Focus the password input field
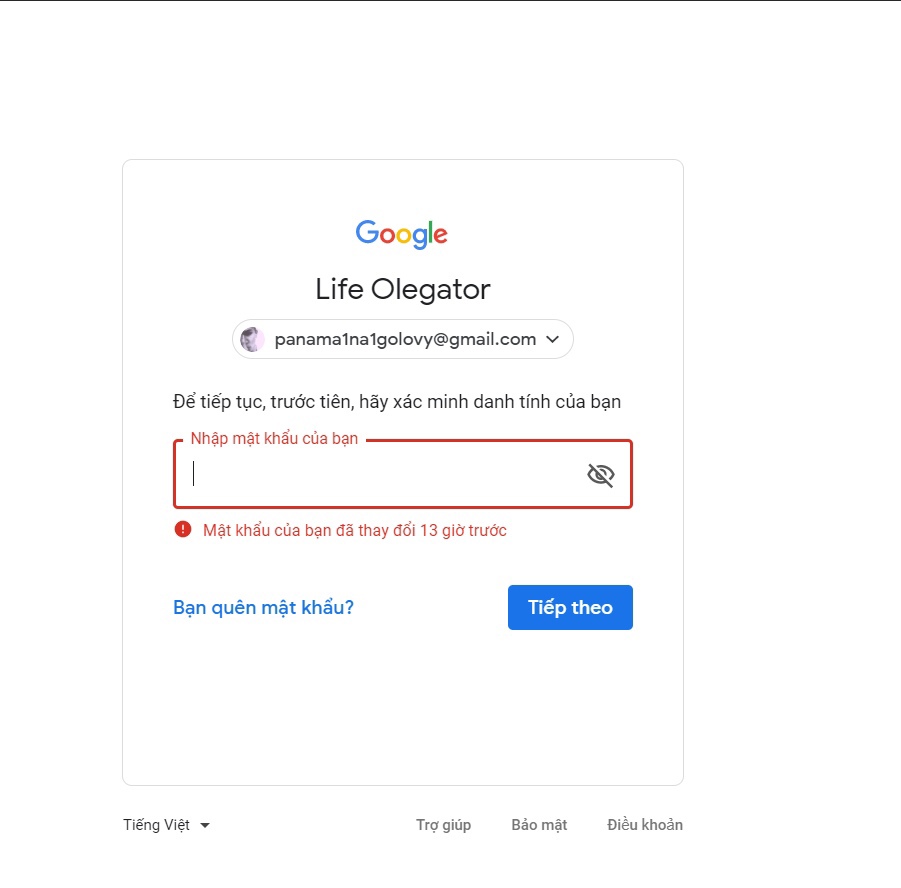The height and width of the screenshot is (888, 901). 380,475
